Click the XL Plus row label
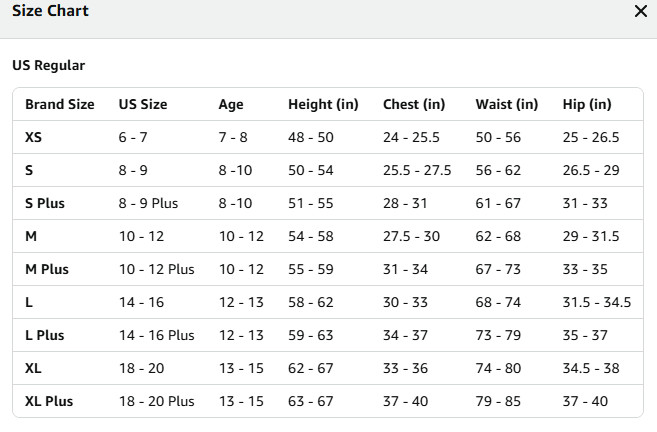 49,401
